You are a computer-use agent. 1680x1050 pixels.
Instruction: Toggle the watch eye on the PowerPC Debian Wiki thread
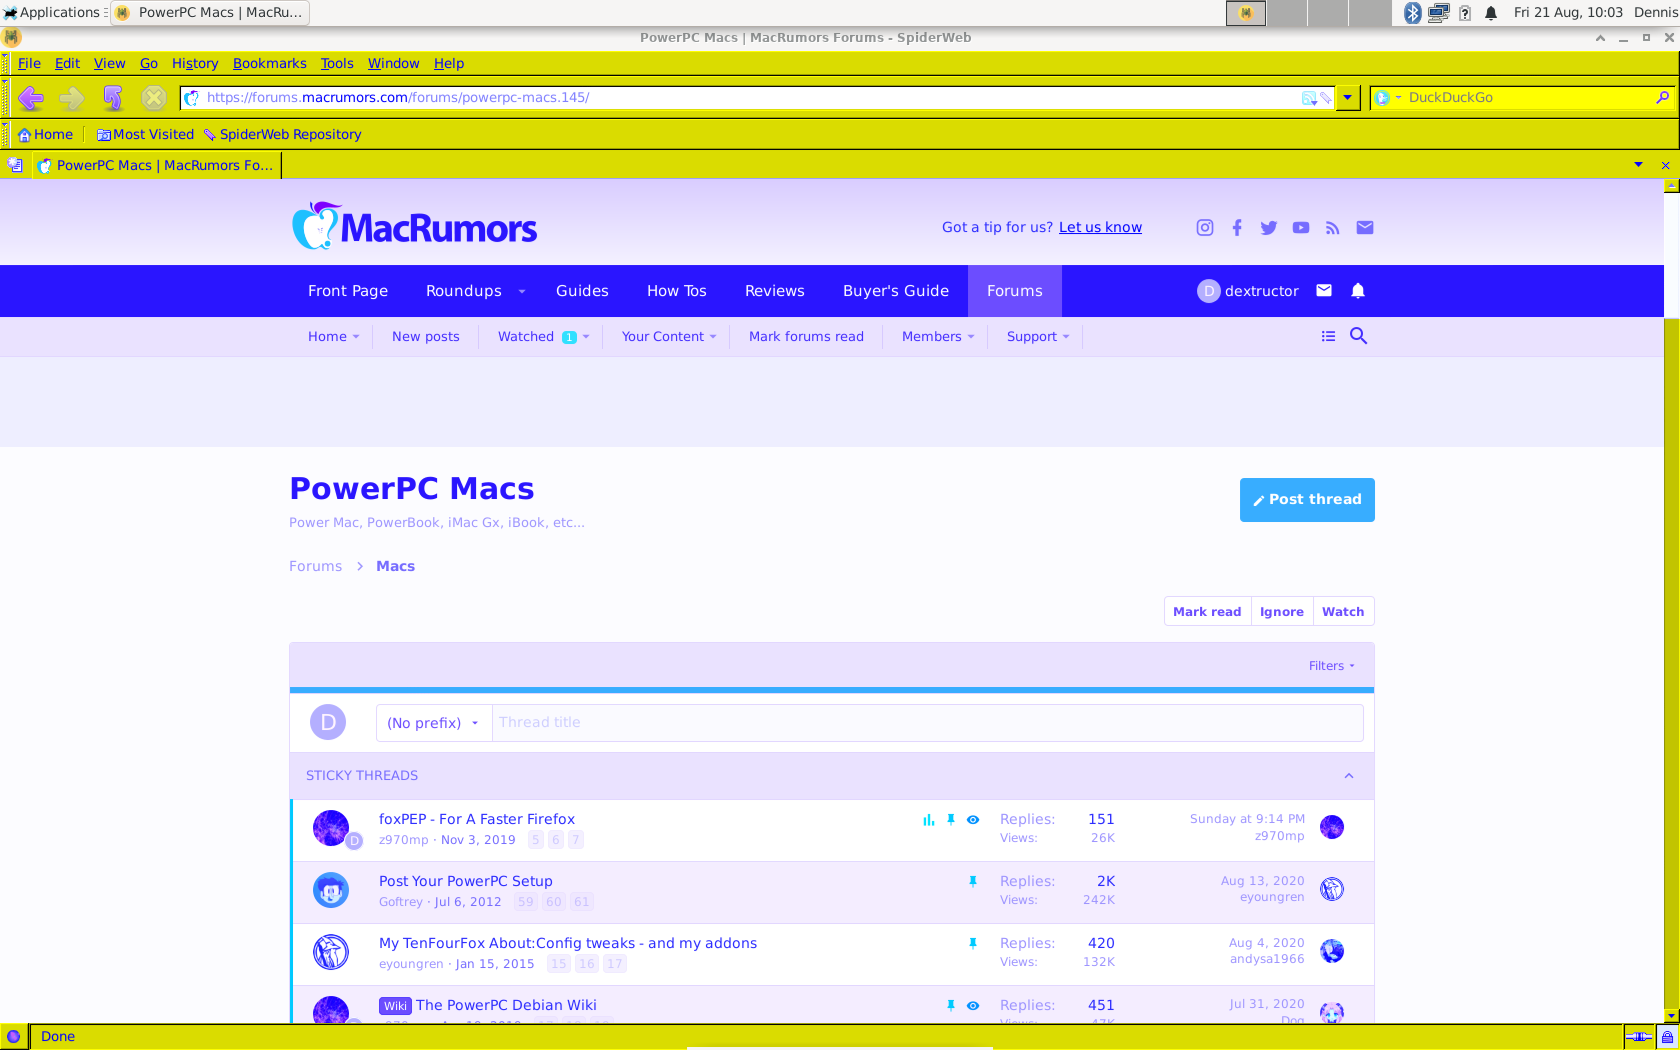tap(973, 1005)
